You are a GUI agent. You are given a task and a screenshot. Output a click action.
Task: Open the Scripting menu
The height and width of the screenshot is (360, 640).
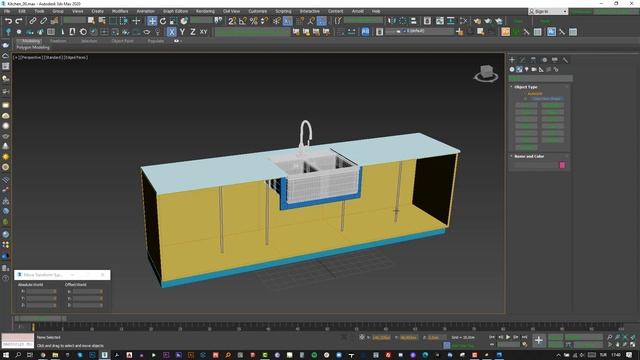click(x=283, y=11)
